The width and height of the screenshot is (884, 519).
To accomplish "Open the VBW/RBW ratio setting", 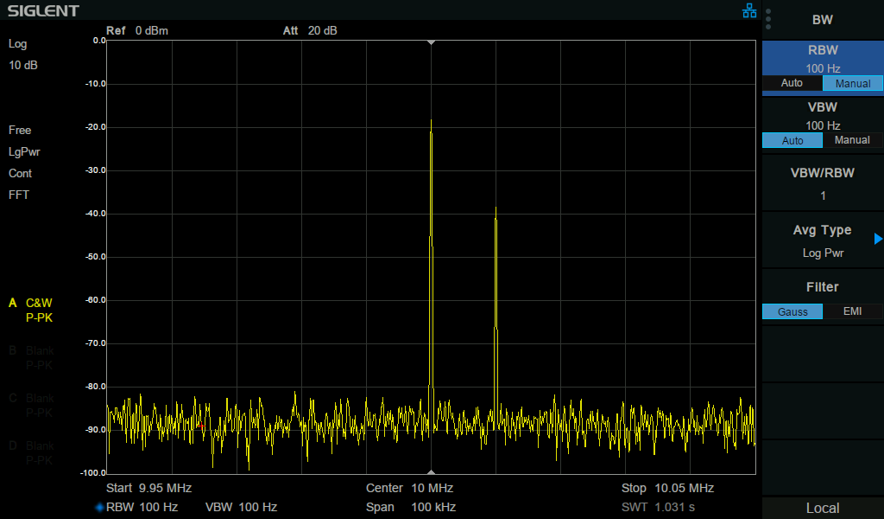I will click(x=823, y=183).
